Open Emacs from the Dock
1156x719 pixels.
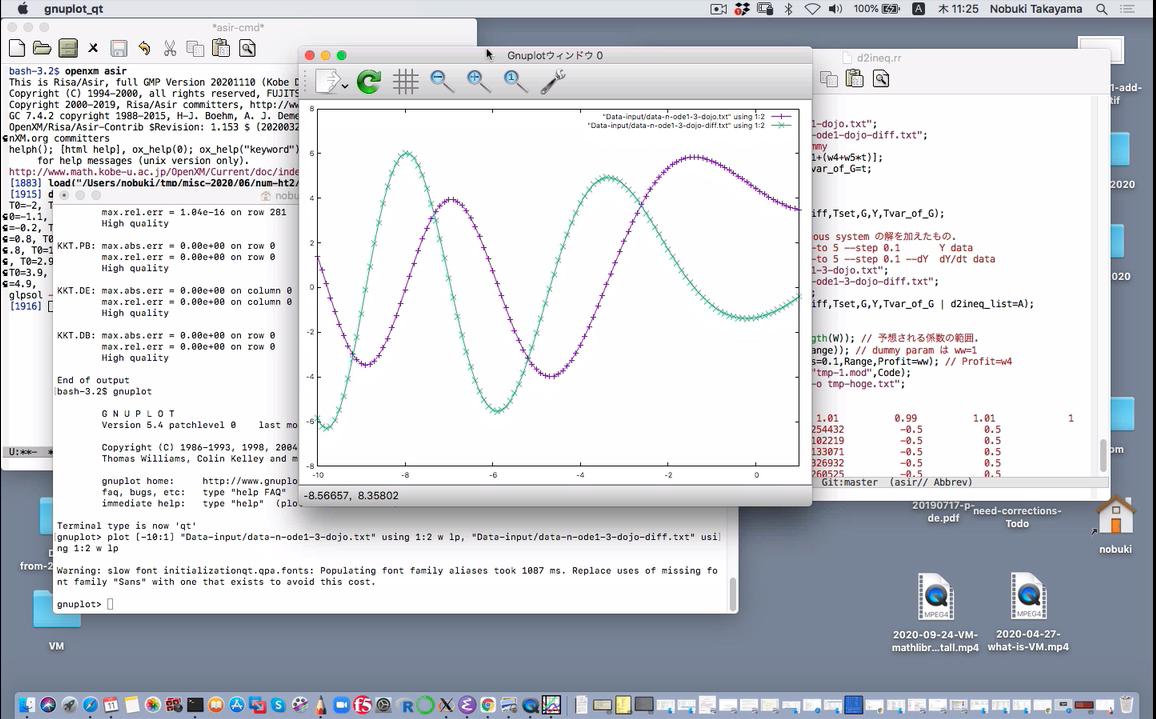(x=467, y=704)
